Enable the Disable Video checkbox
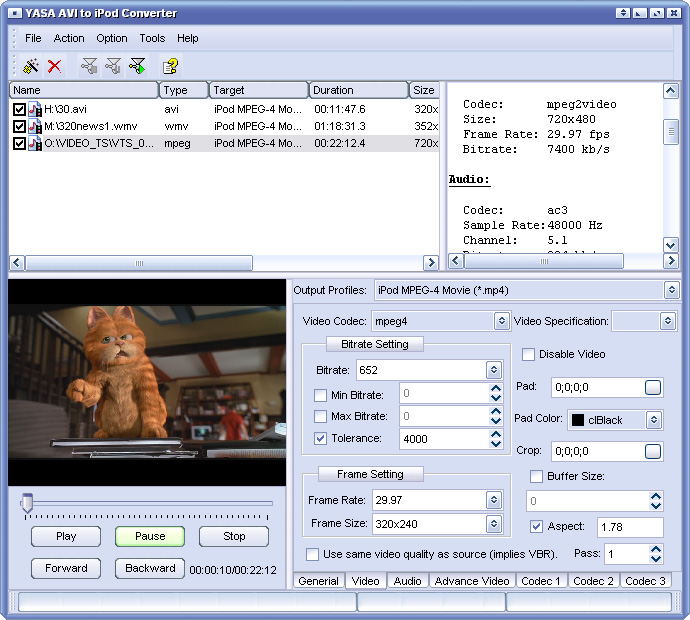 click(x=529, y=354)
